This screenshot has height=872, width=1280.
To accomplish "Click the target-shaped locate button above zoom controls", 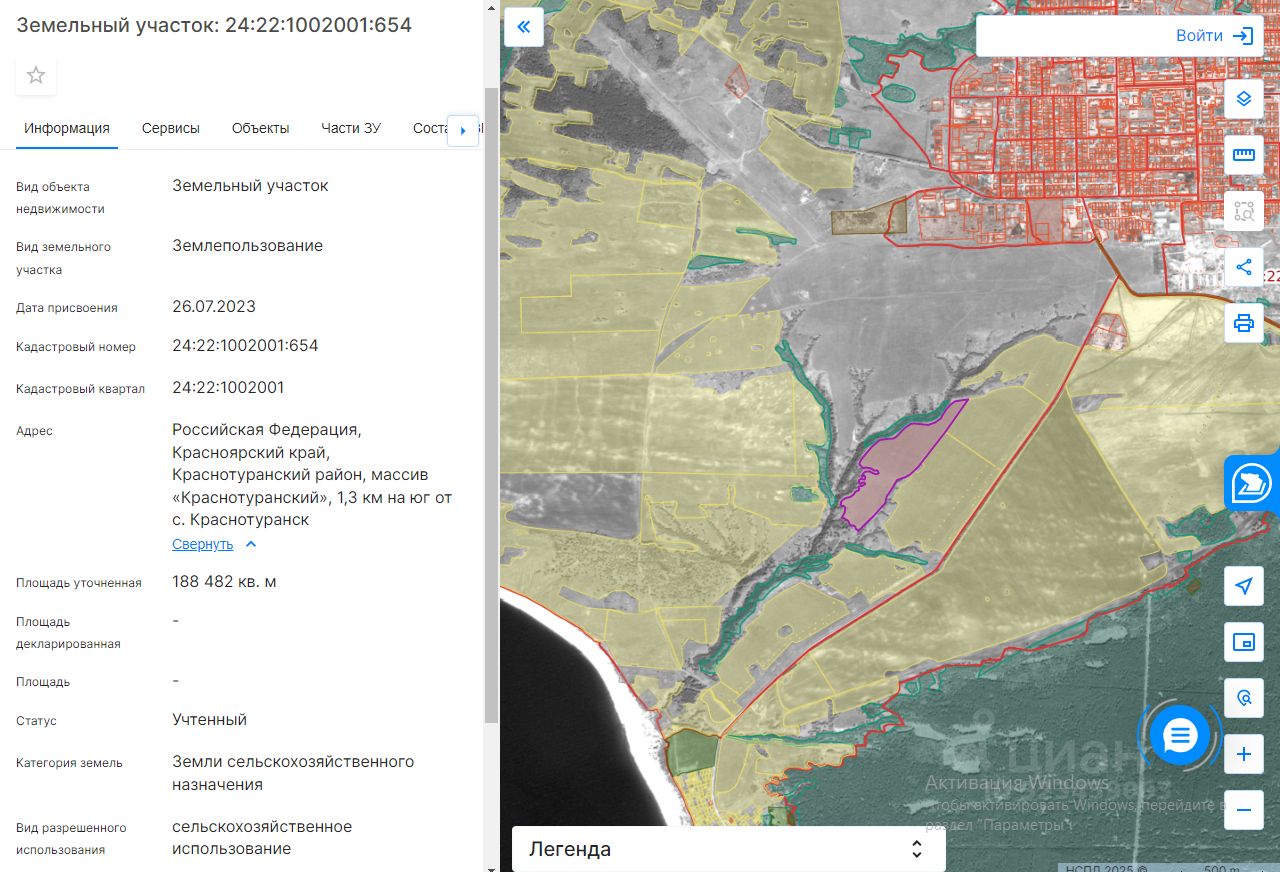I will tap(1244, 698).
